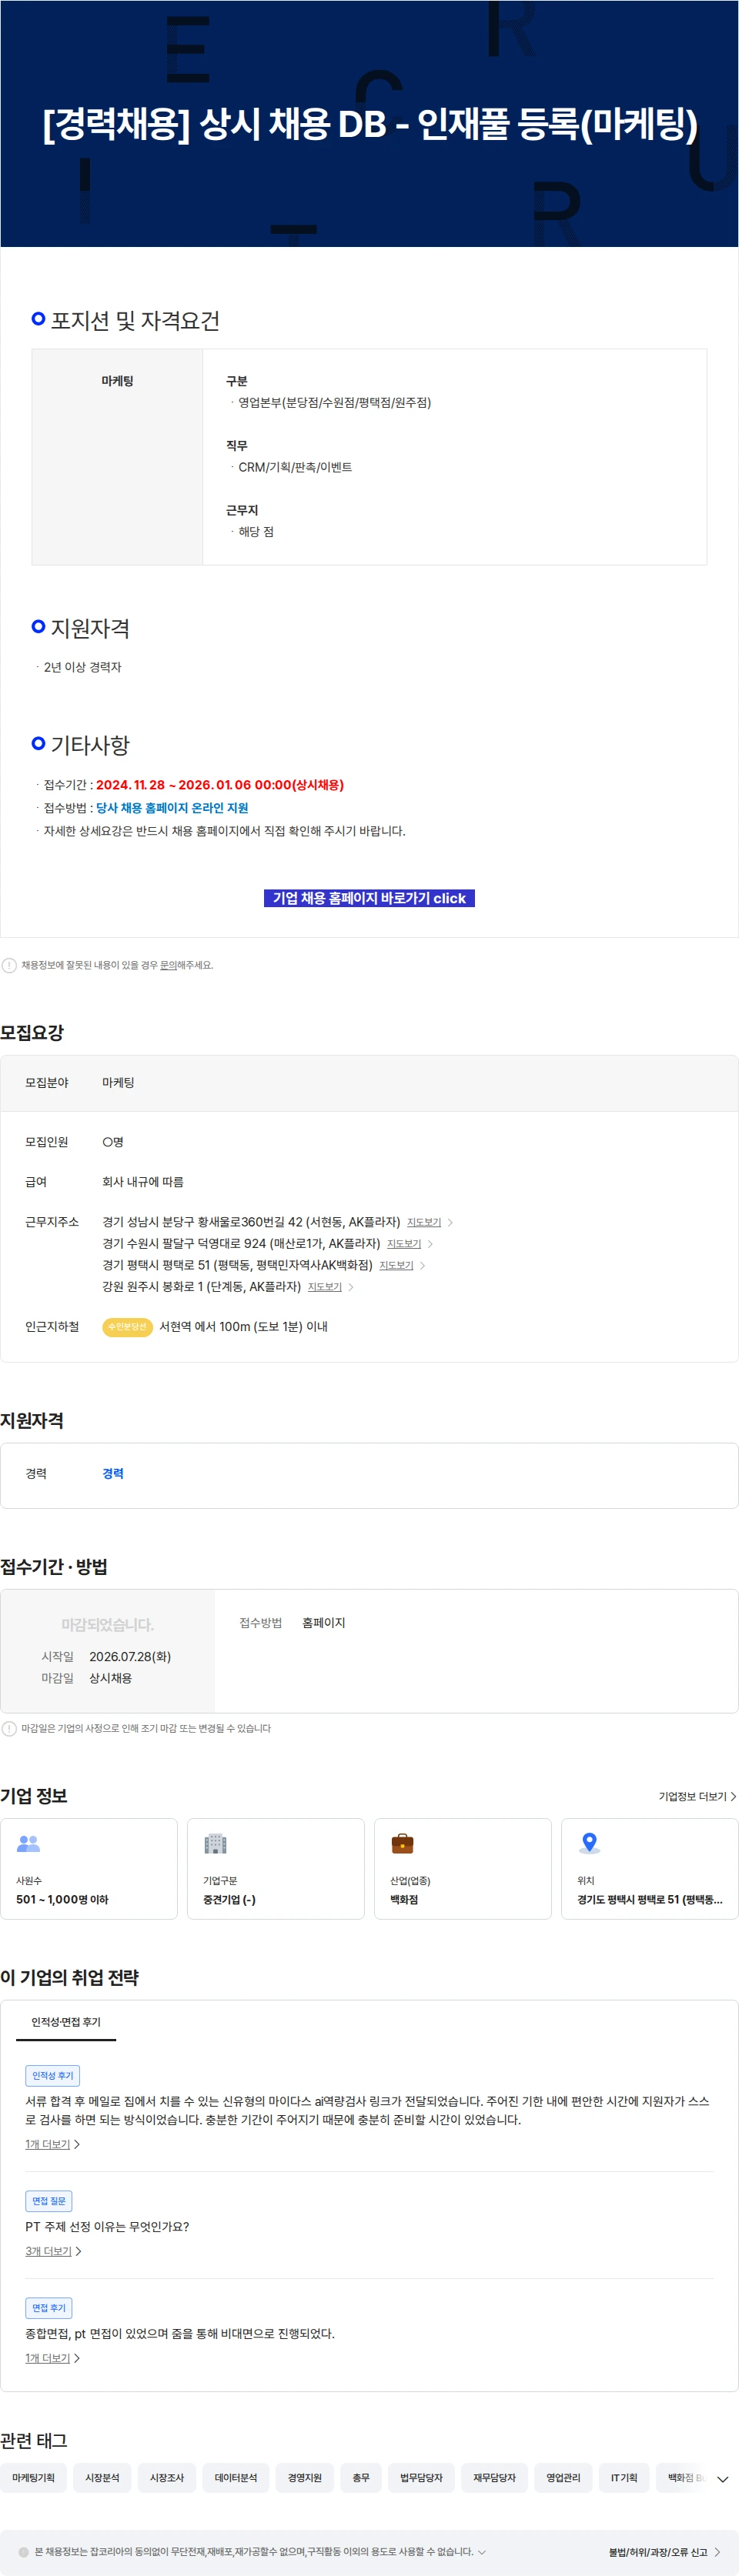Click the 데이터분석 tag
Image resolution: width=739 pixels, height=2576 pixels.
click(x=236, y=2477)
